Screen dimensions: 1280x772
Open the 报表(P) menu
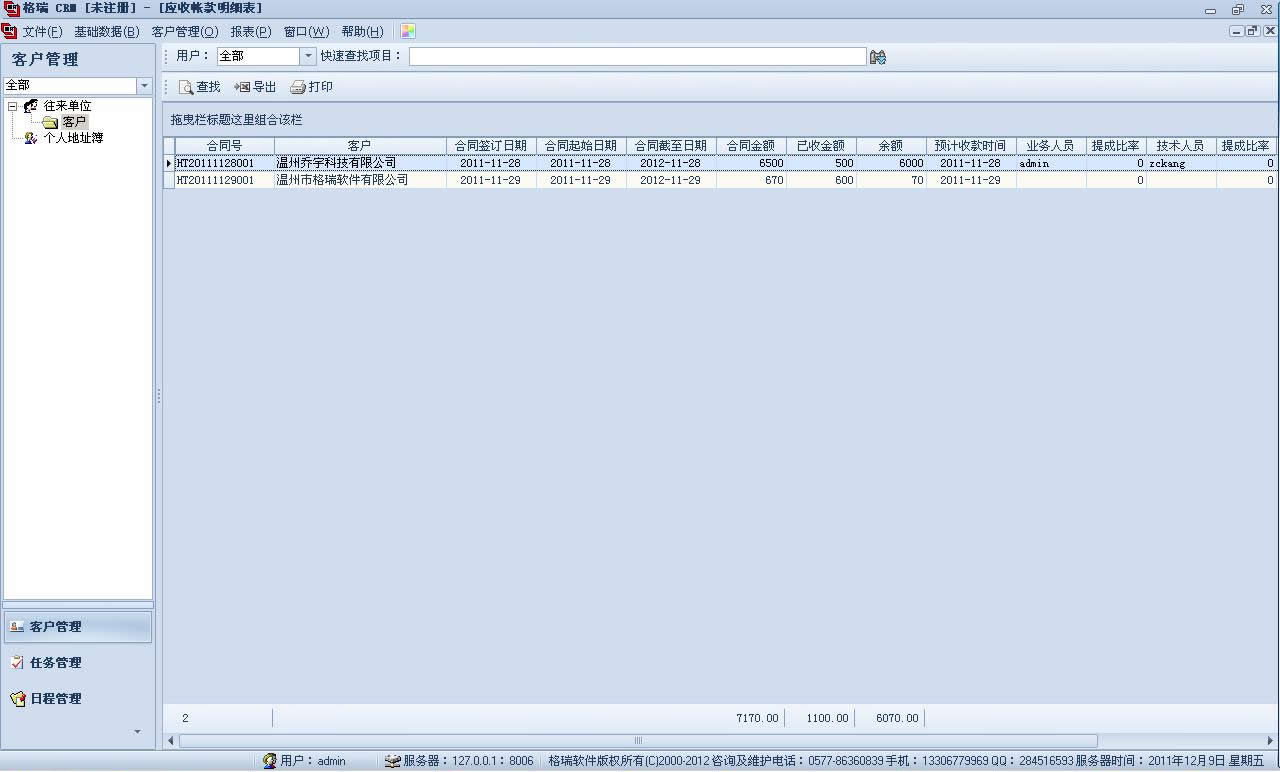tap(251, 32)
